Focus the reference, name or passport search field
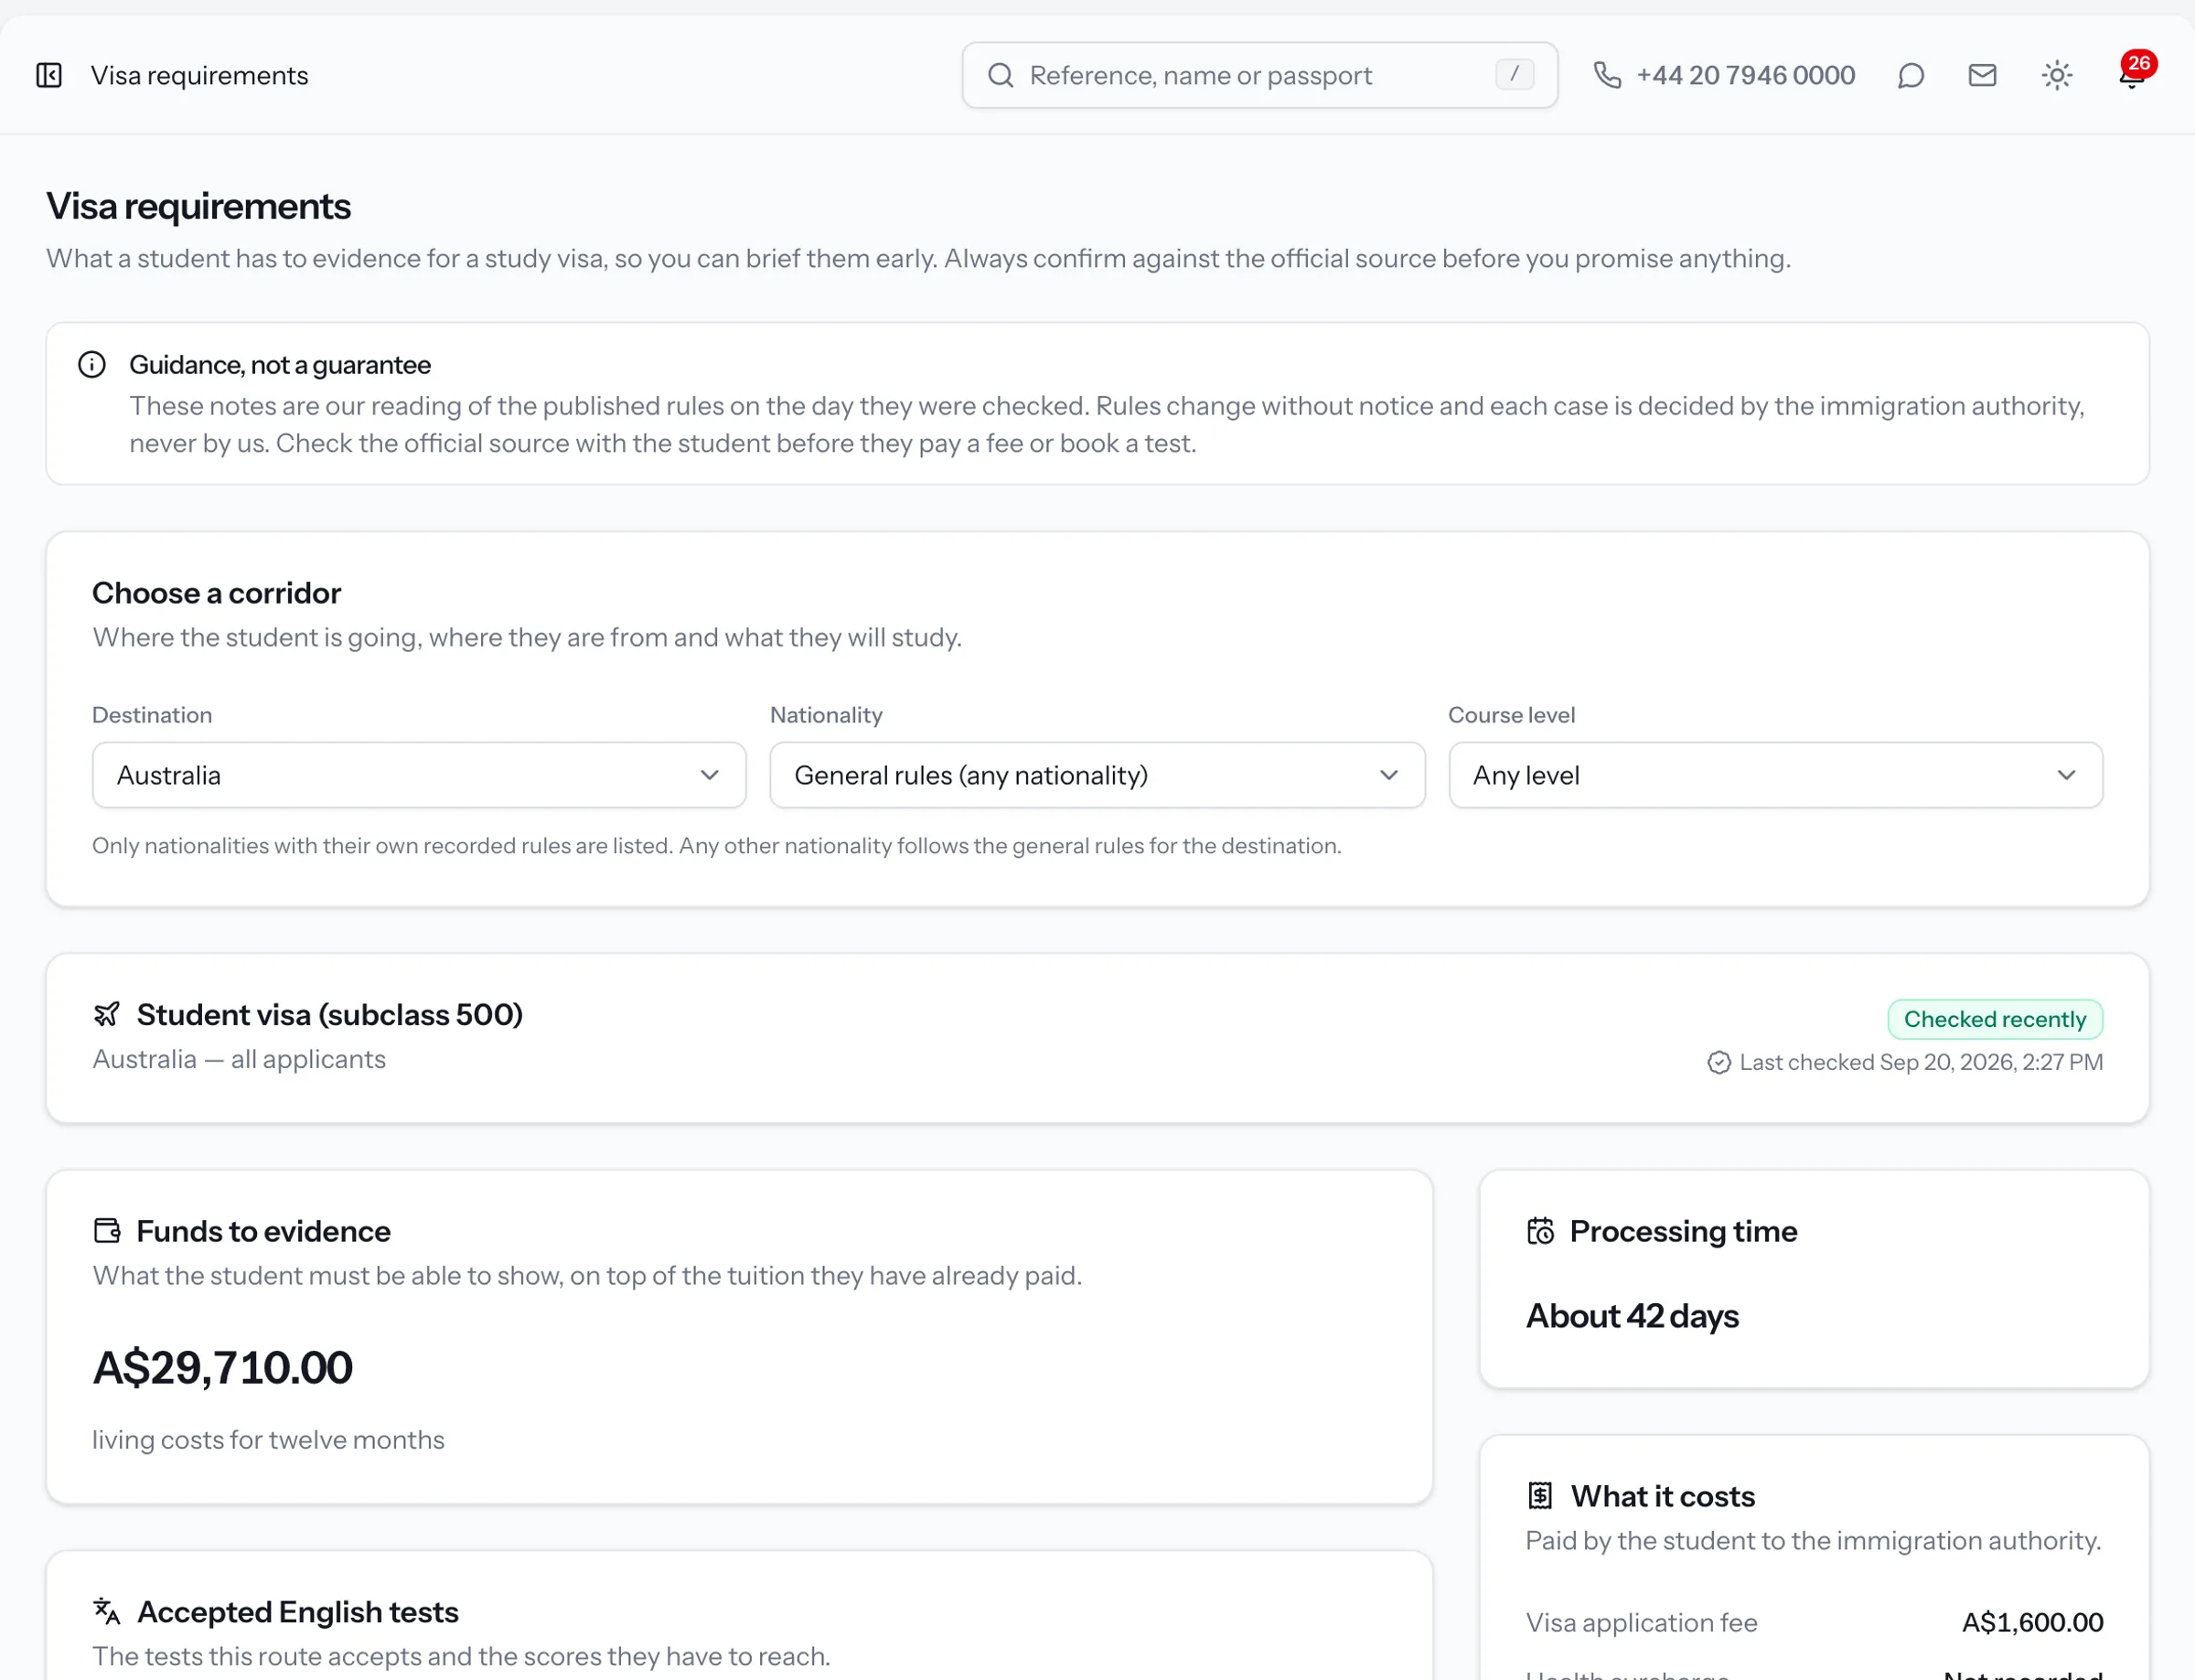Screen dimensions: 2195x1680 pyautogui.click(x=1259, y=75)
